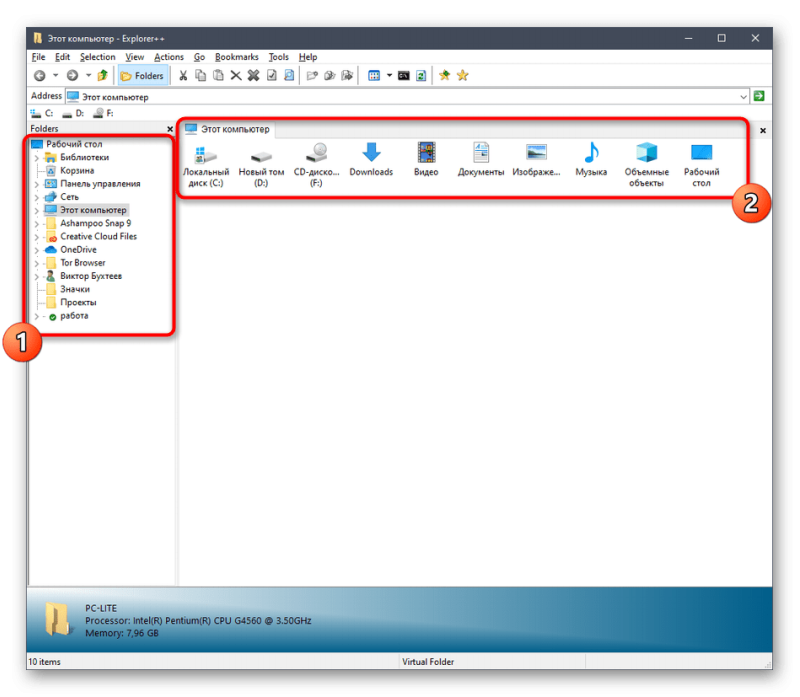Go forward with the Forward arrow button

pos(72,76)
